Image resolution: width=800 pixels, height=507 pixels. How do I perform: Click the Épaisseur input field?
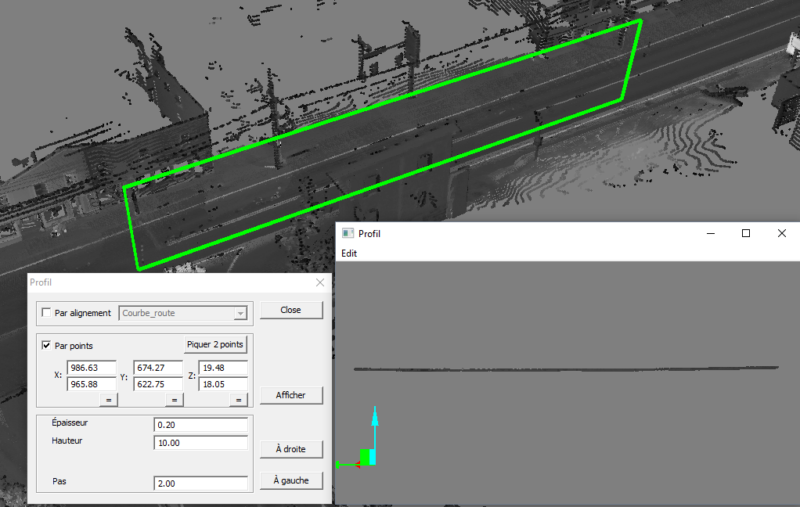coord(200,425)
